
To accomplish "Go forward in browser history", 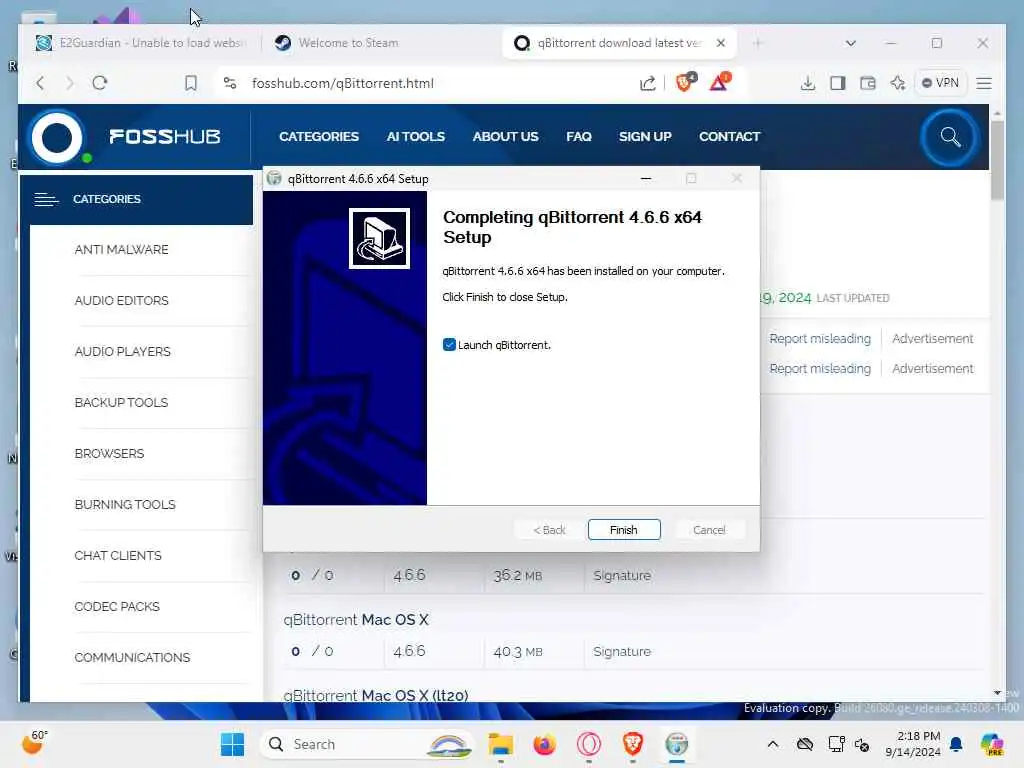I will (x=70, y=83).
